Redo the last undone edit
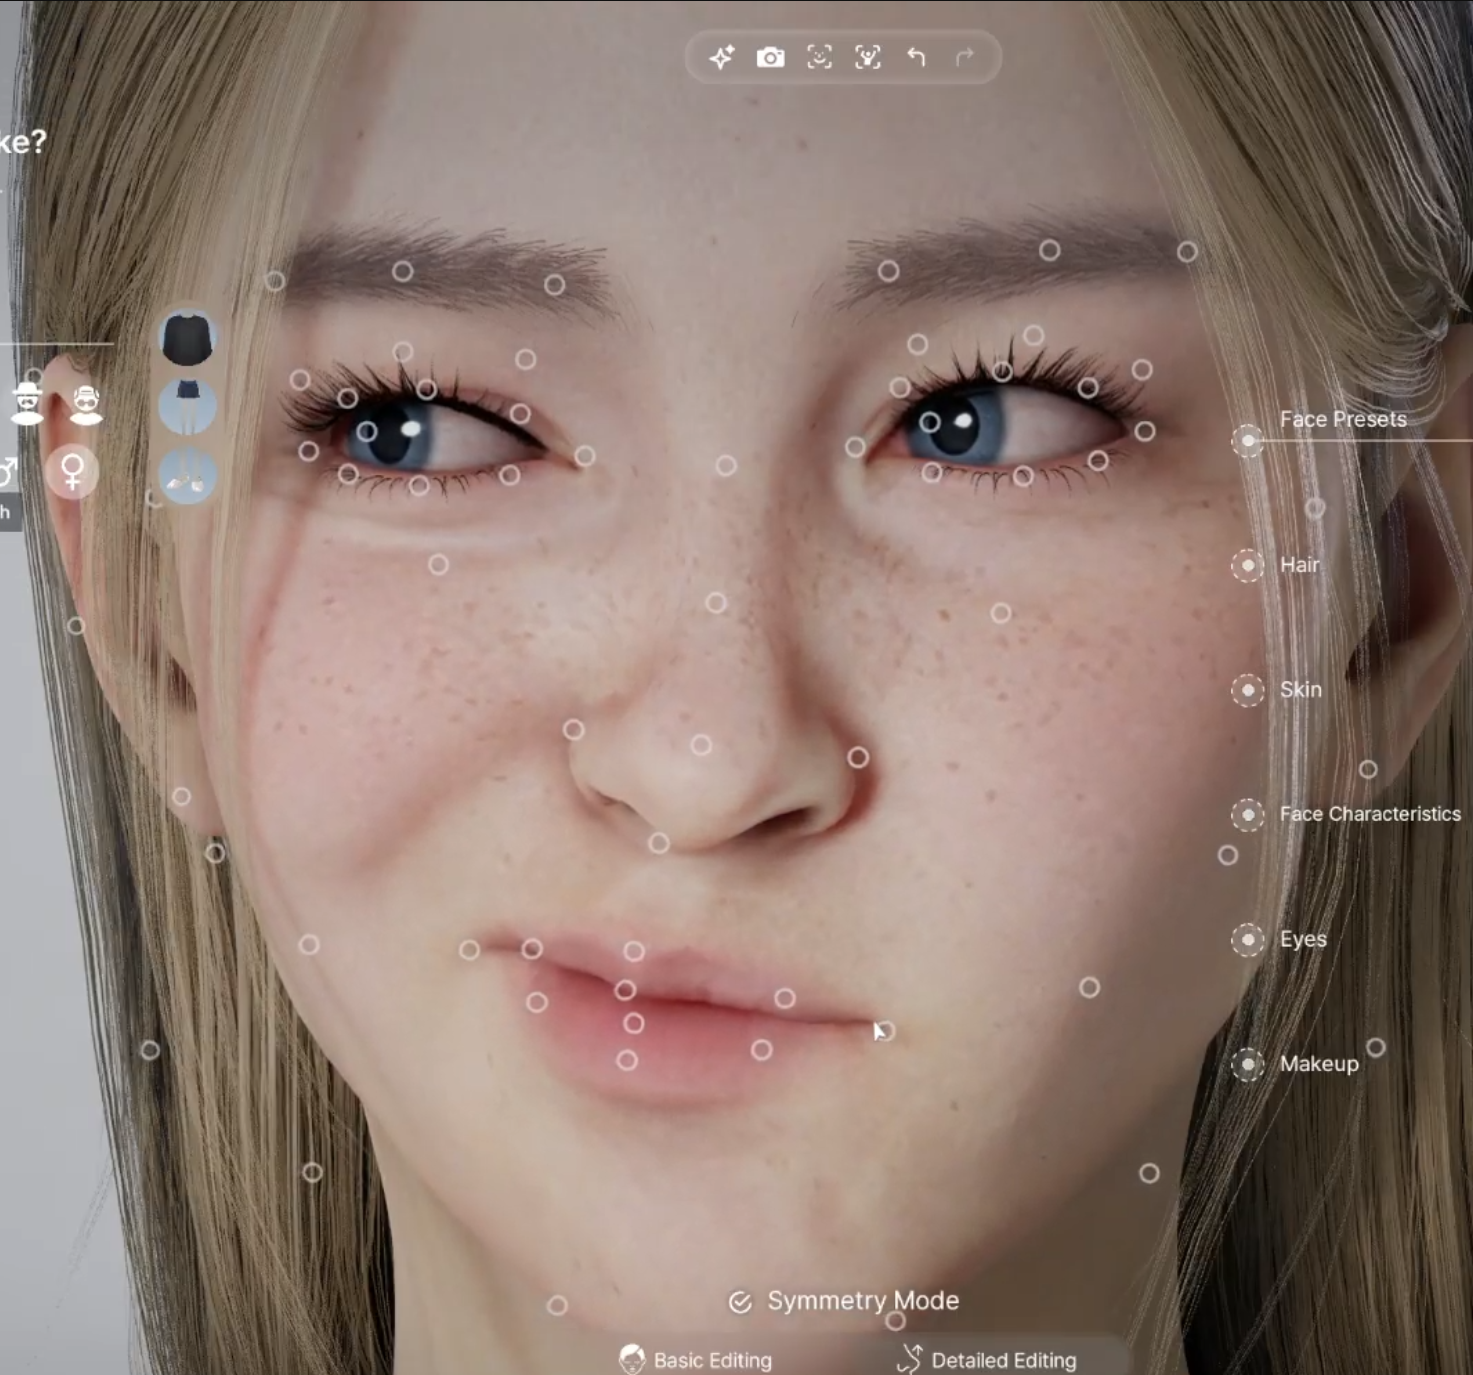 [x=964, y=58]
